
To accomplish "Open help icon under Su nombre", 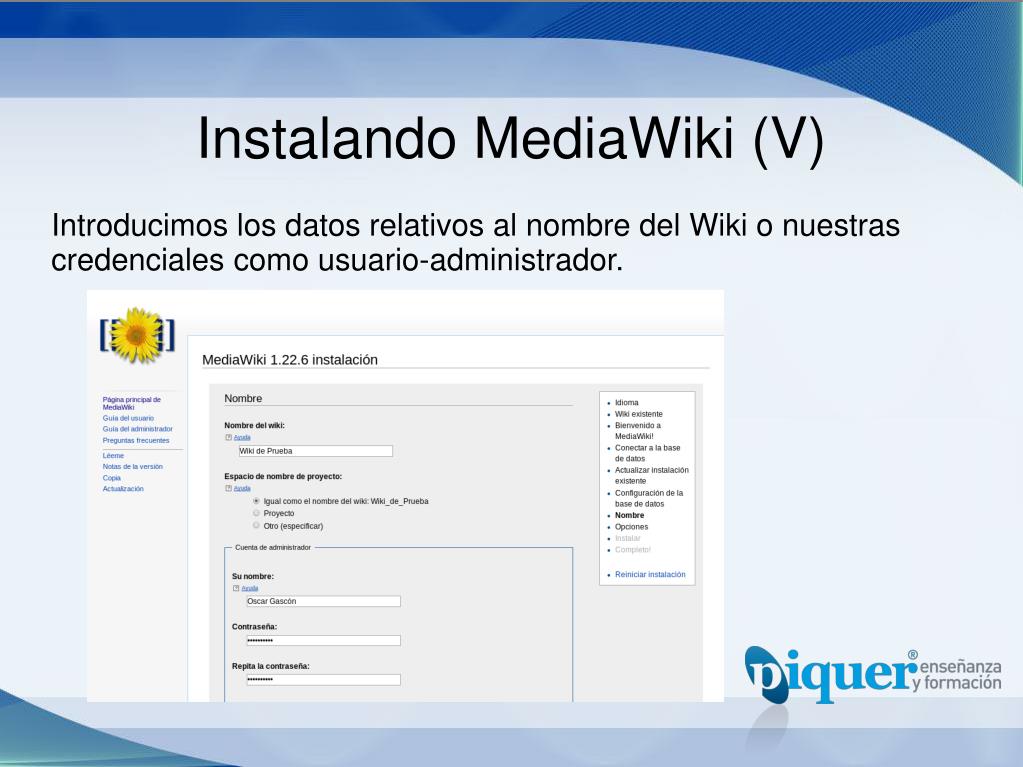I will (236, 588).
